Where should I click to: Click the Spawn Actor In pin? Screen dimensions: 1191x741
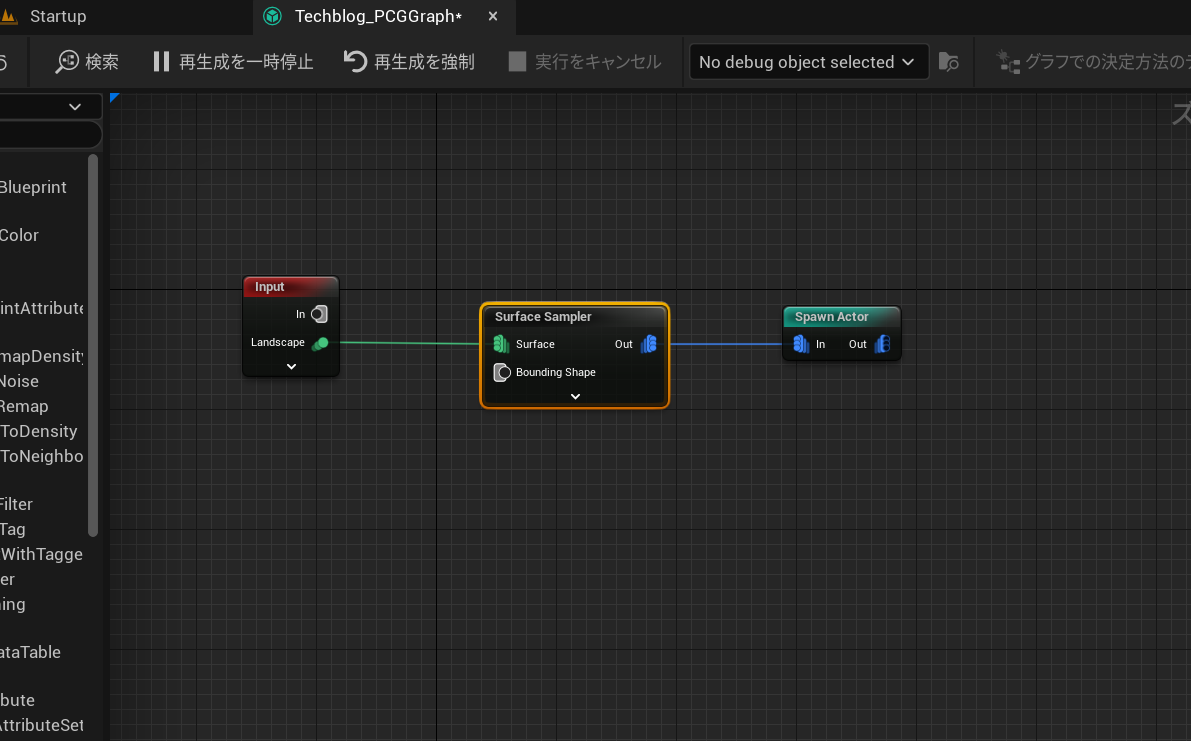(x=801, y=344)
